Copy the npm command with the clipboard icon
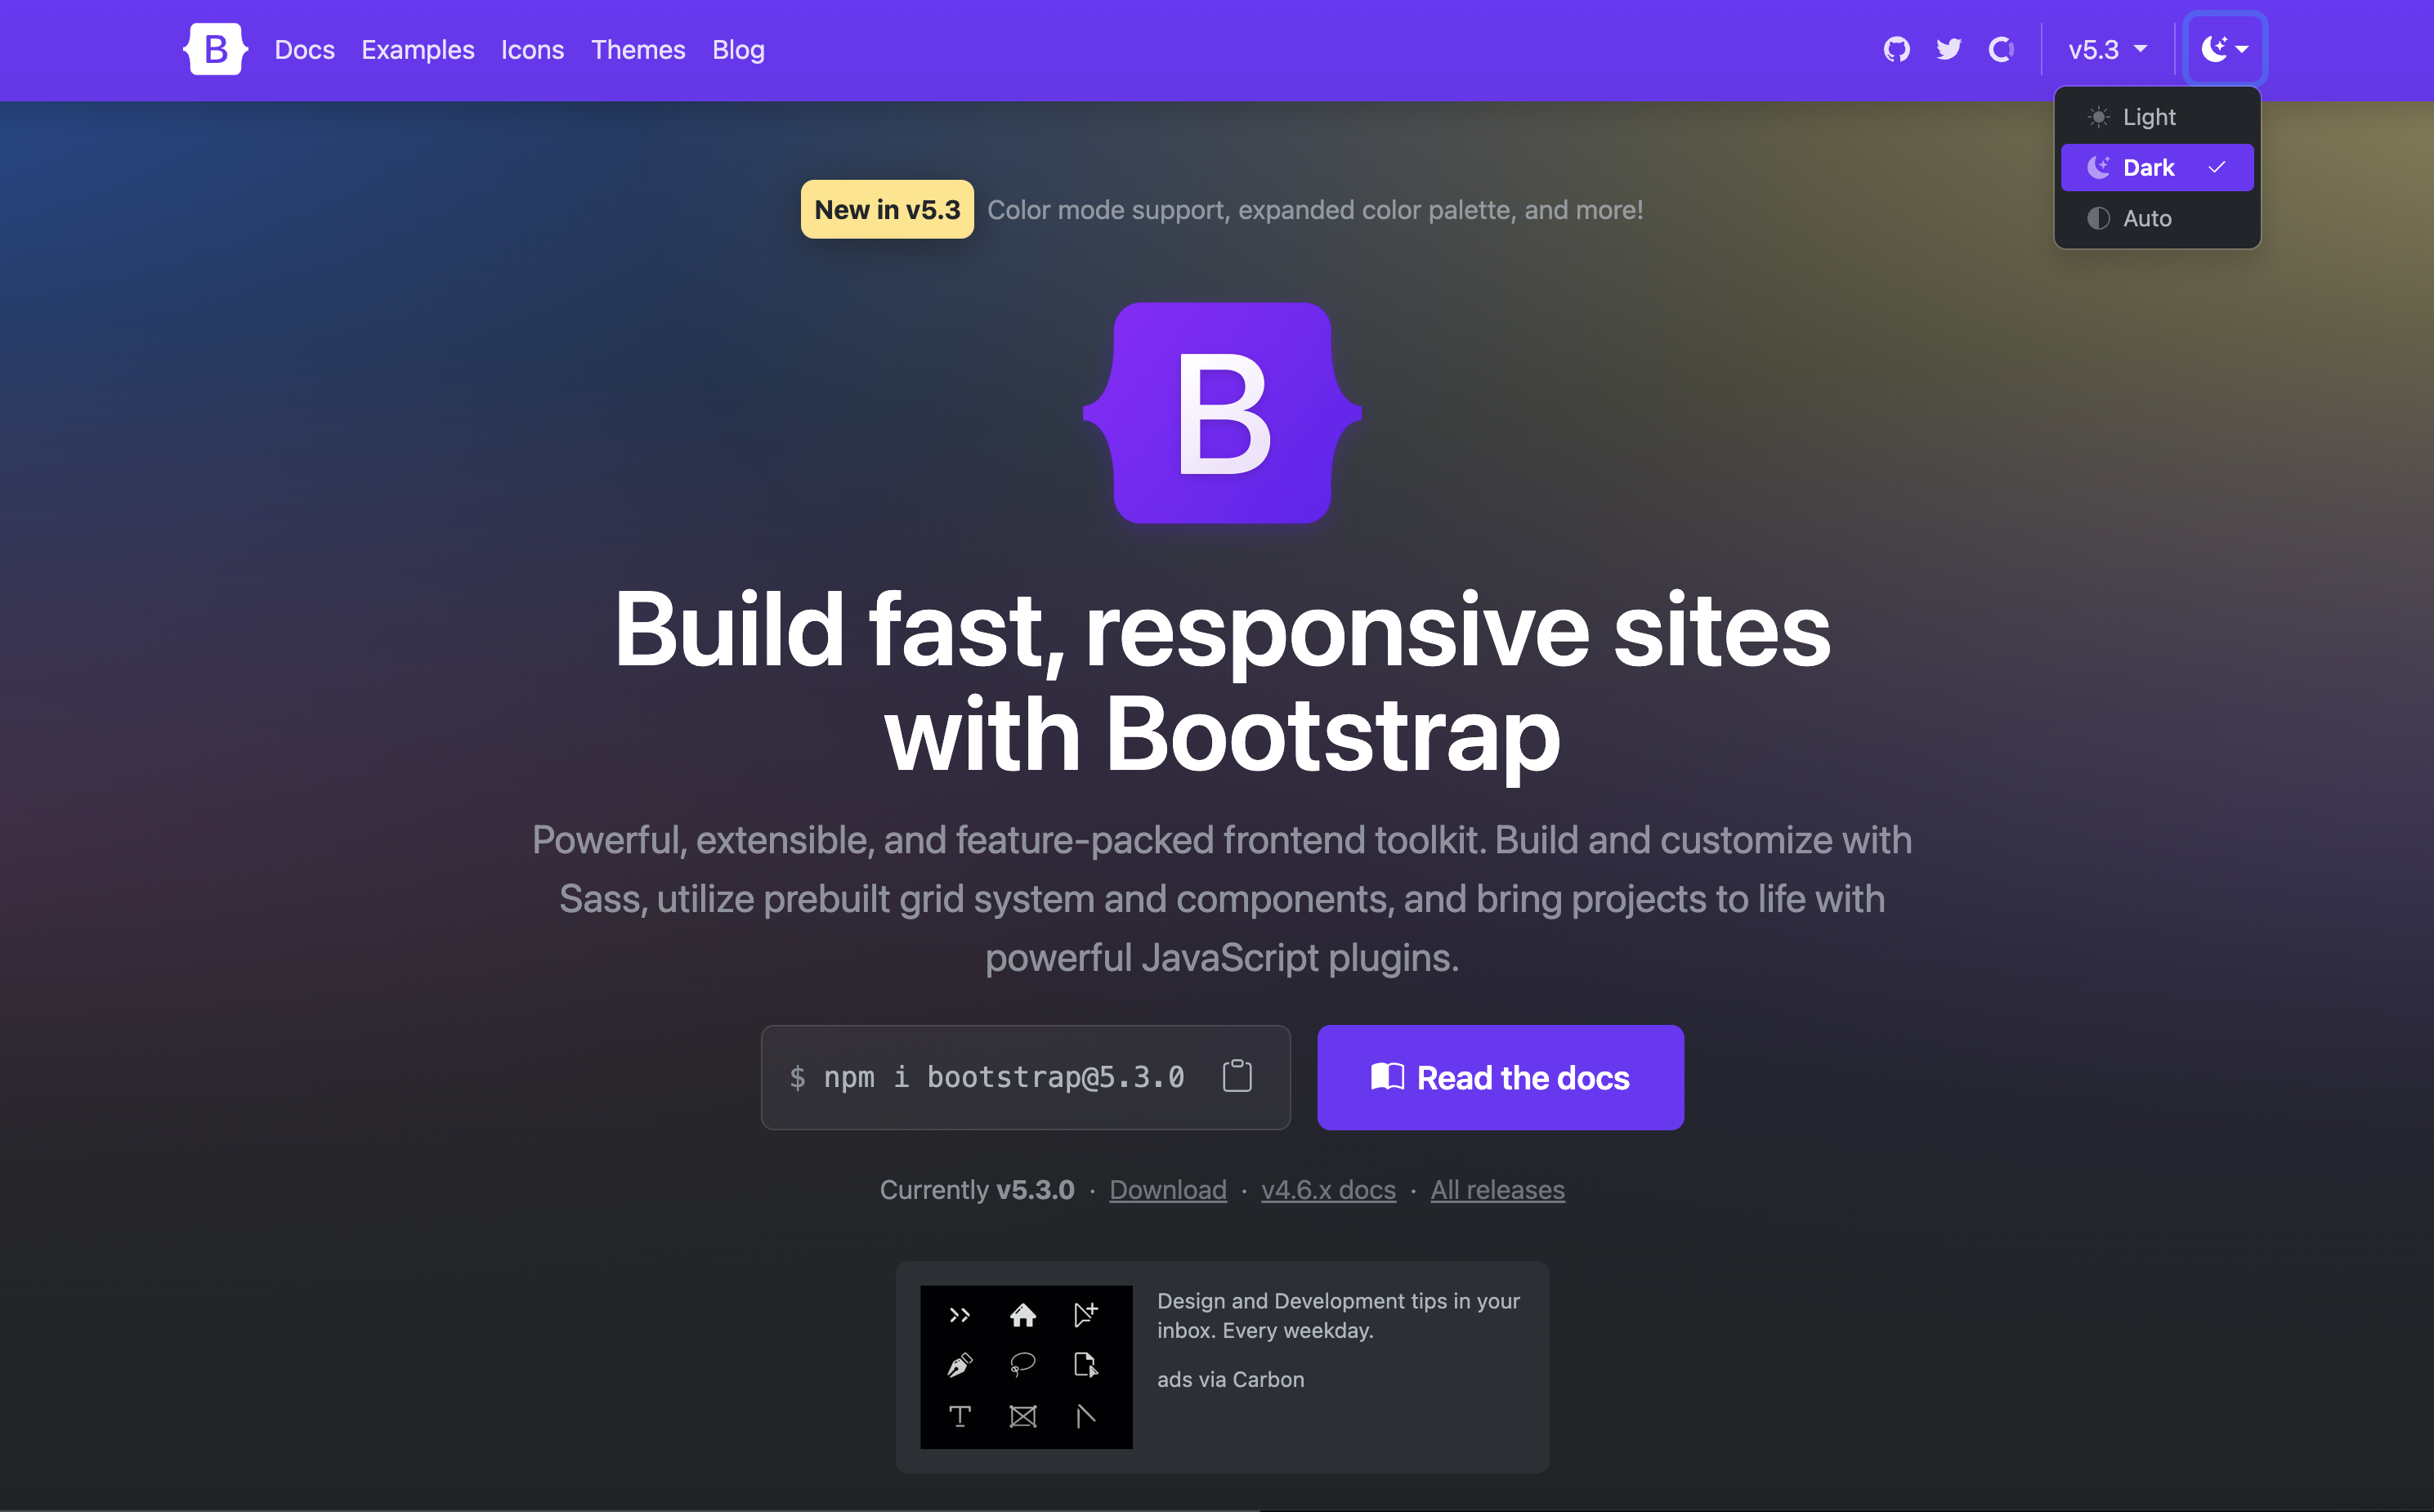 (1237, 1076)
